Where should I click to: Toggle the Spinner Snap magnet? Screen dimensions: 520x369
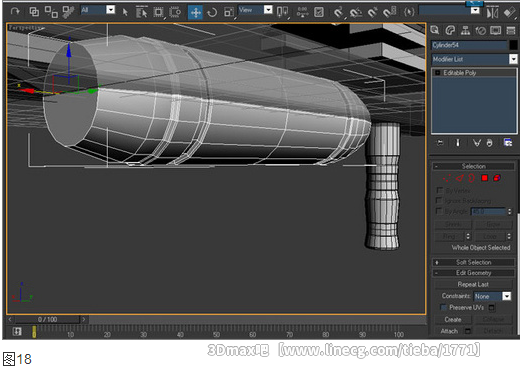(x=389, y=12)
